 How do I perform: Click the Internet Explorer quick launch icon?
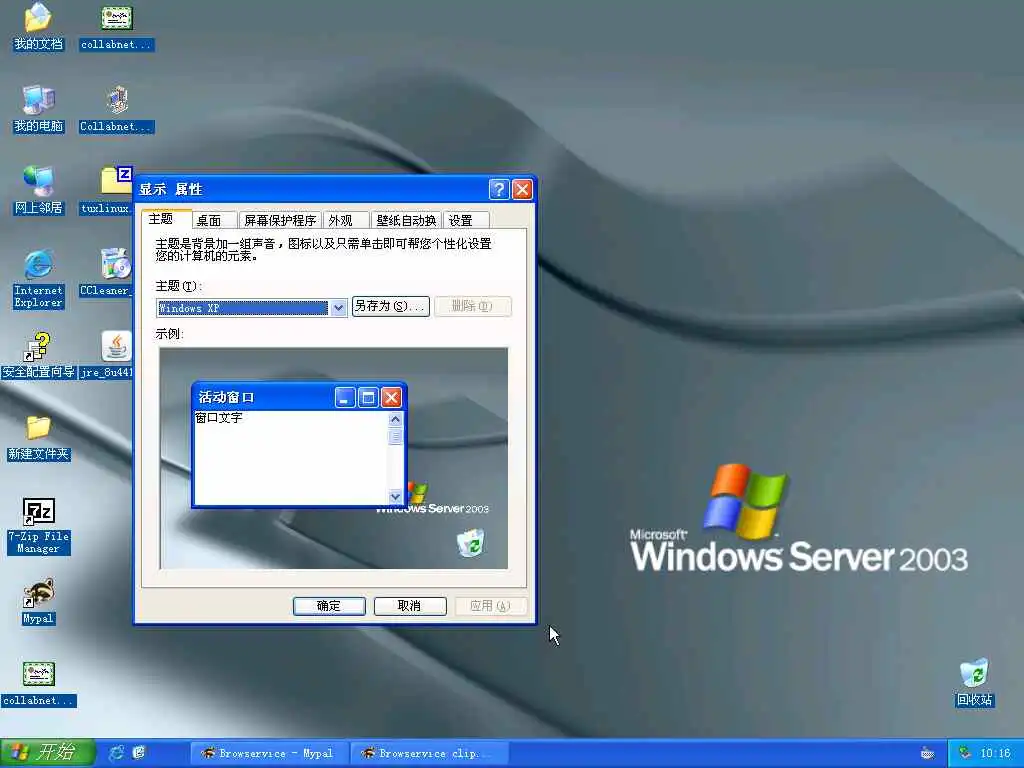coord(116,753)
